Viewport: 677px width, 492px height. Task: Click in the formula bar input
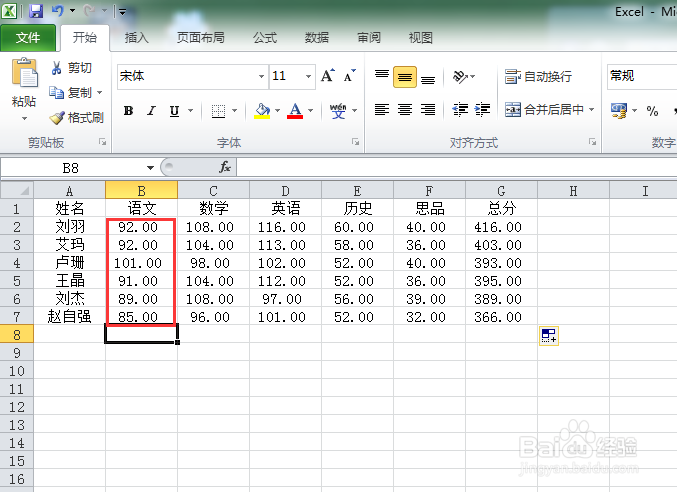[x=457, y=167]
